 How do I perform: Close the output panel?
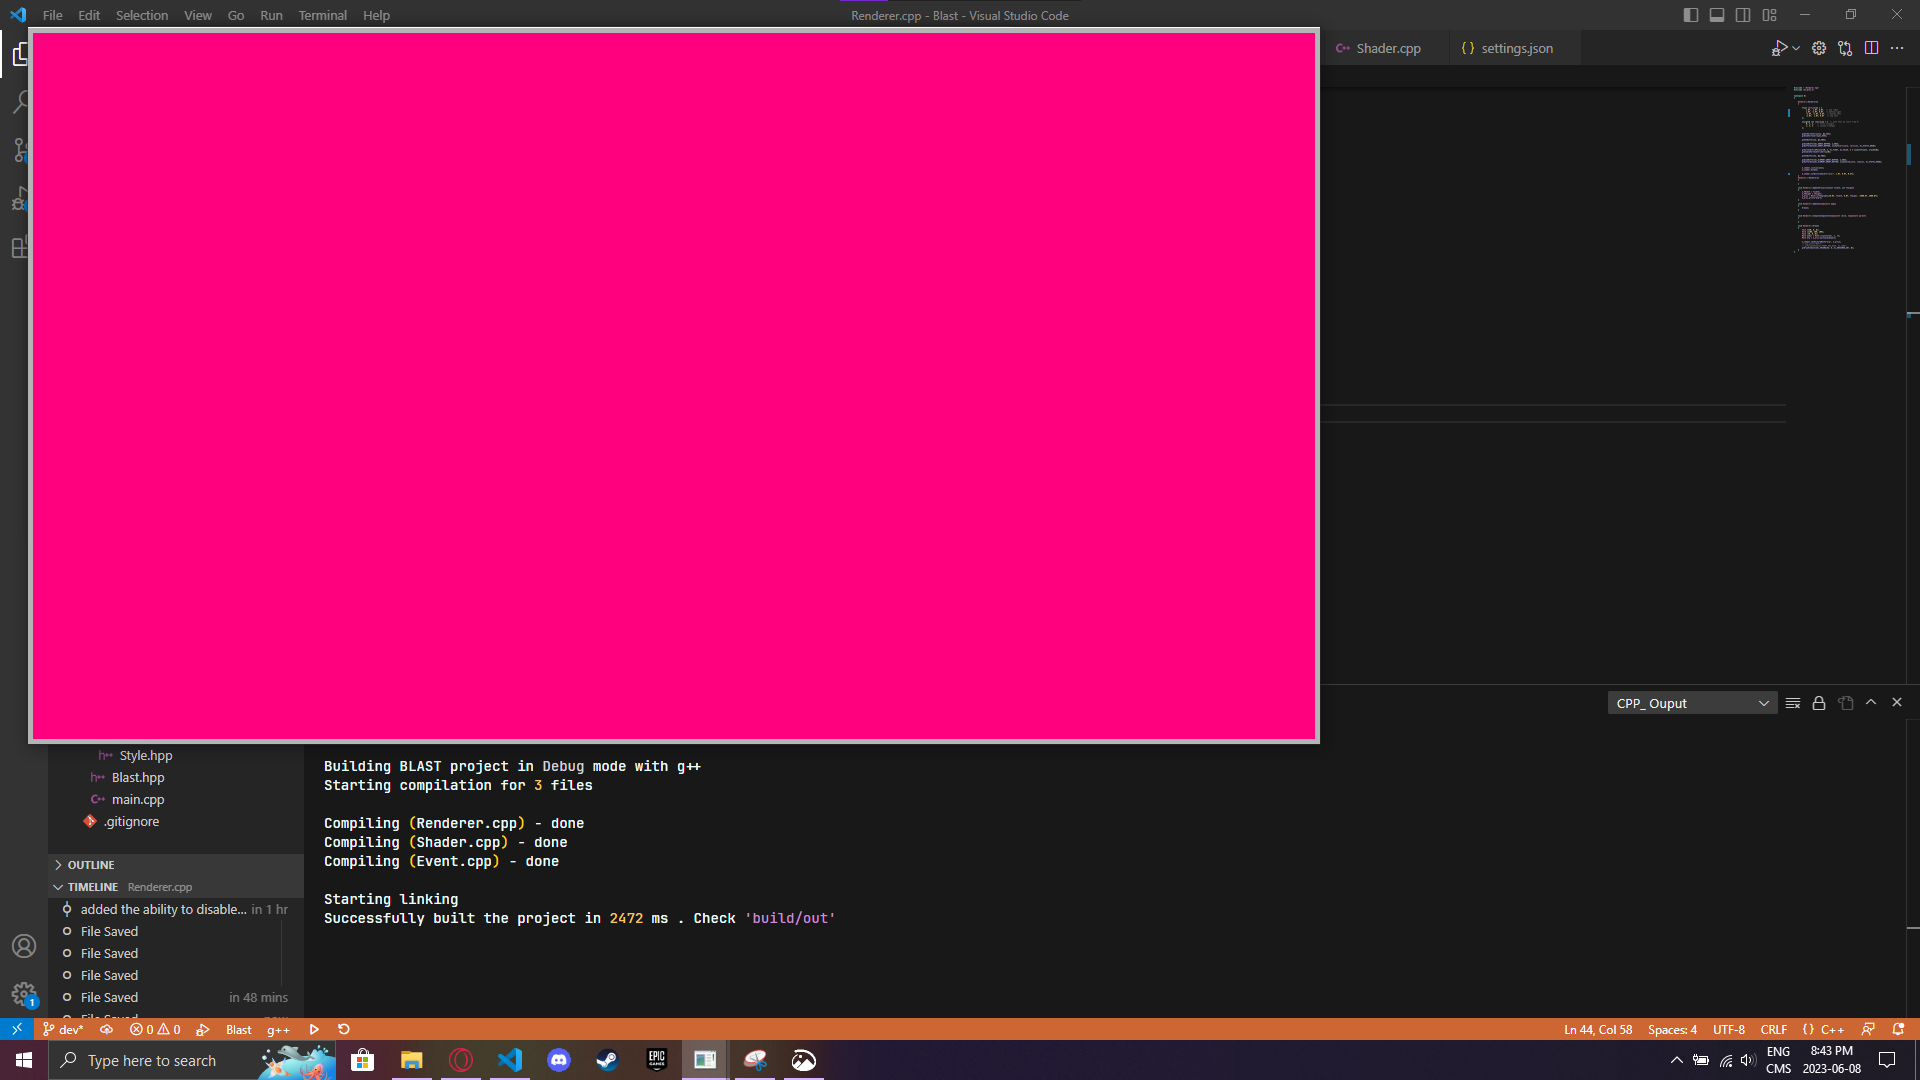point(1897,703)
